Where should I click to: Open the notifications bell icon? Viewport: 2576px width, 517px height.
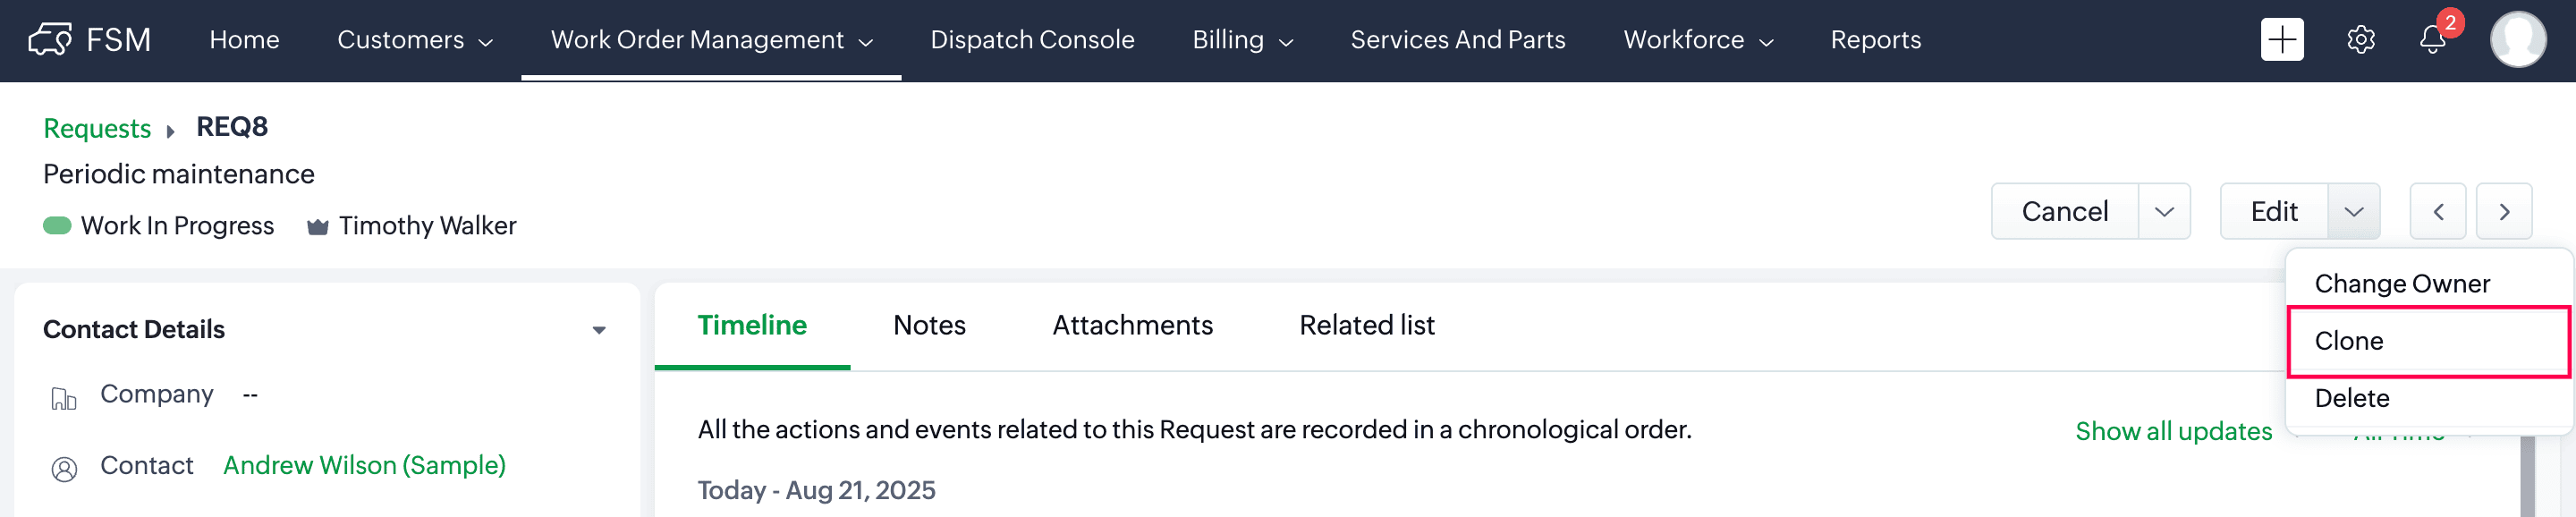[2433, 40]
